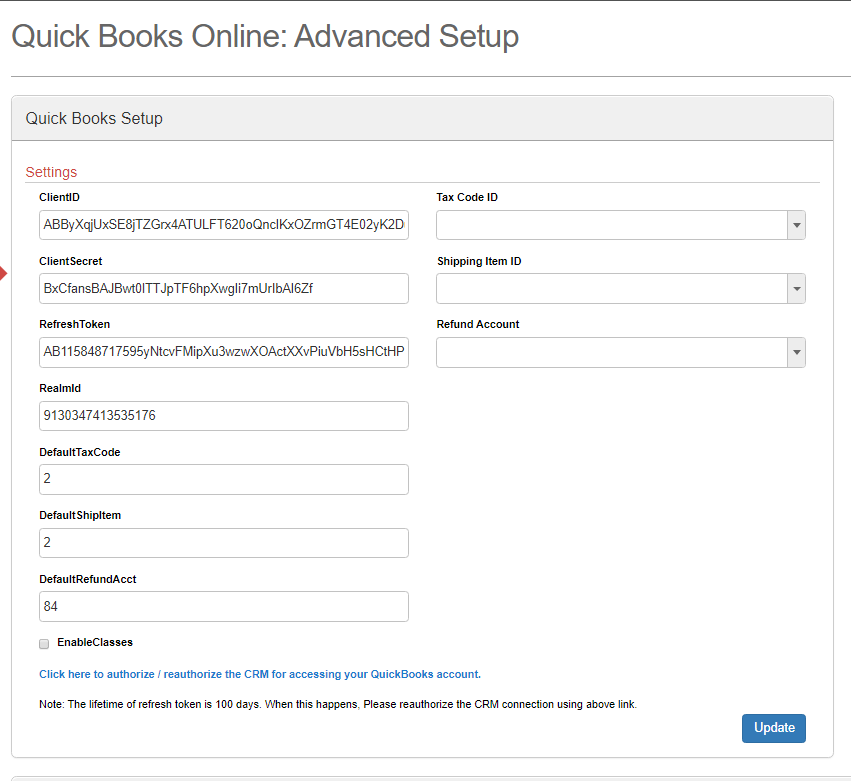851x781 pixels.
Task: Click the refresh token lifetime note text
Action: coord(338,704)
